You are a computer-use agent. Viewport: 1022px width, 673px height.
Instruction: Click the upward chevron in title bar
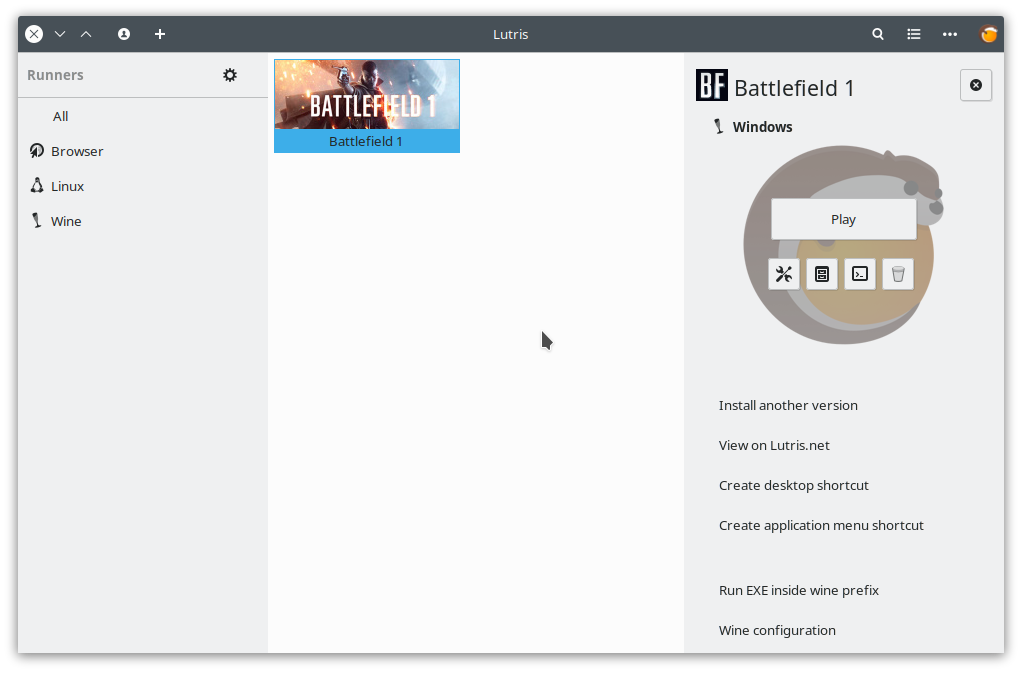click(86, 34)
